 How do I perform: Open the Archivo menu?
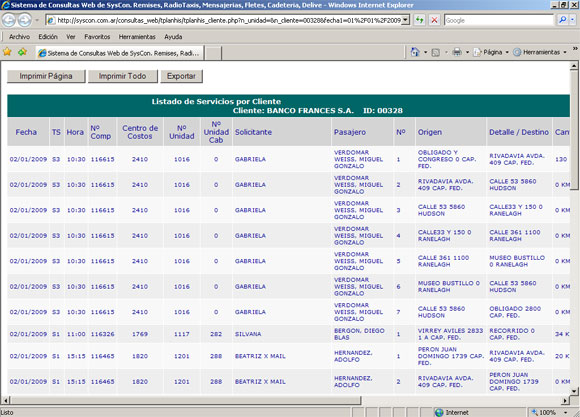19,37
